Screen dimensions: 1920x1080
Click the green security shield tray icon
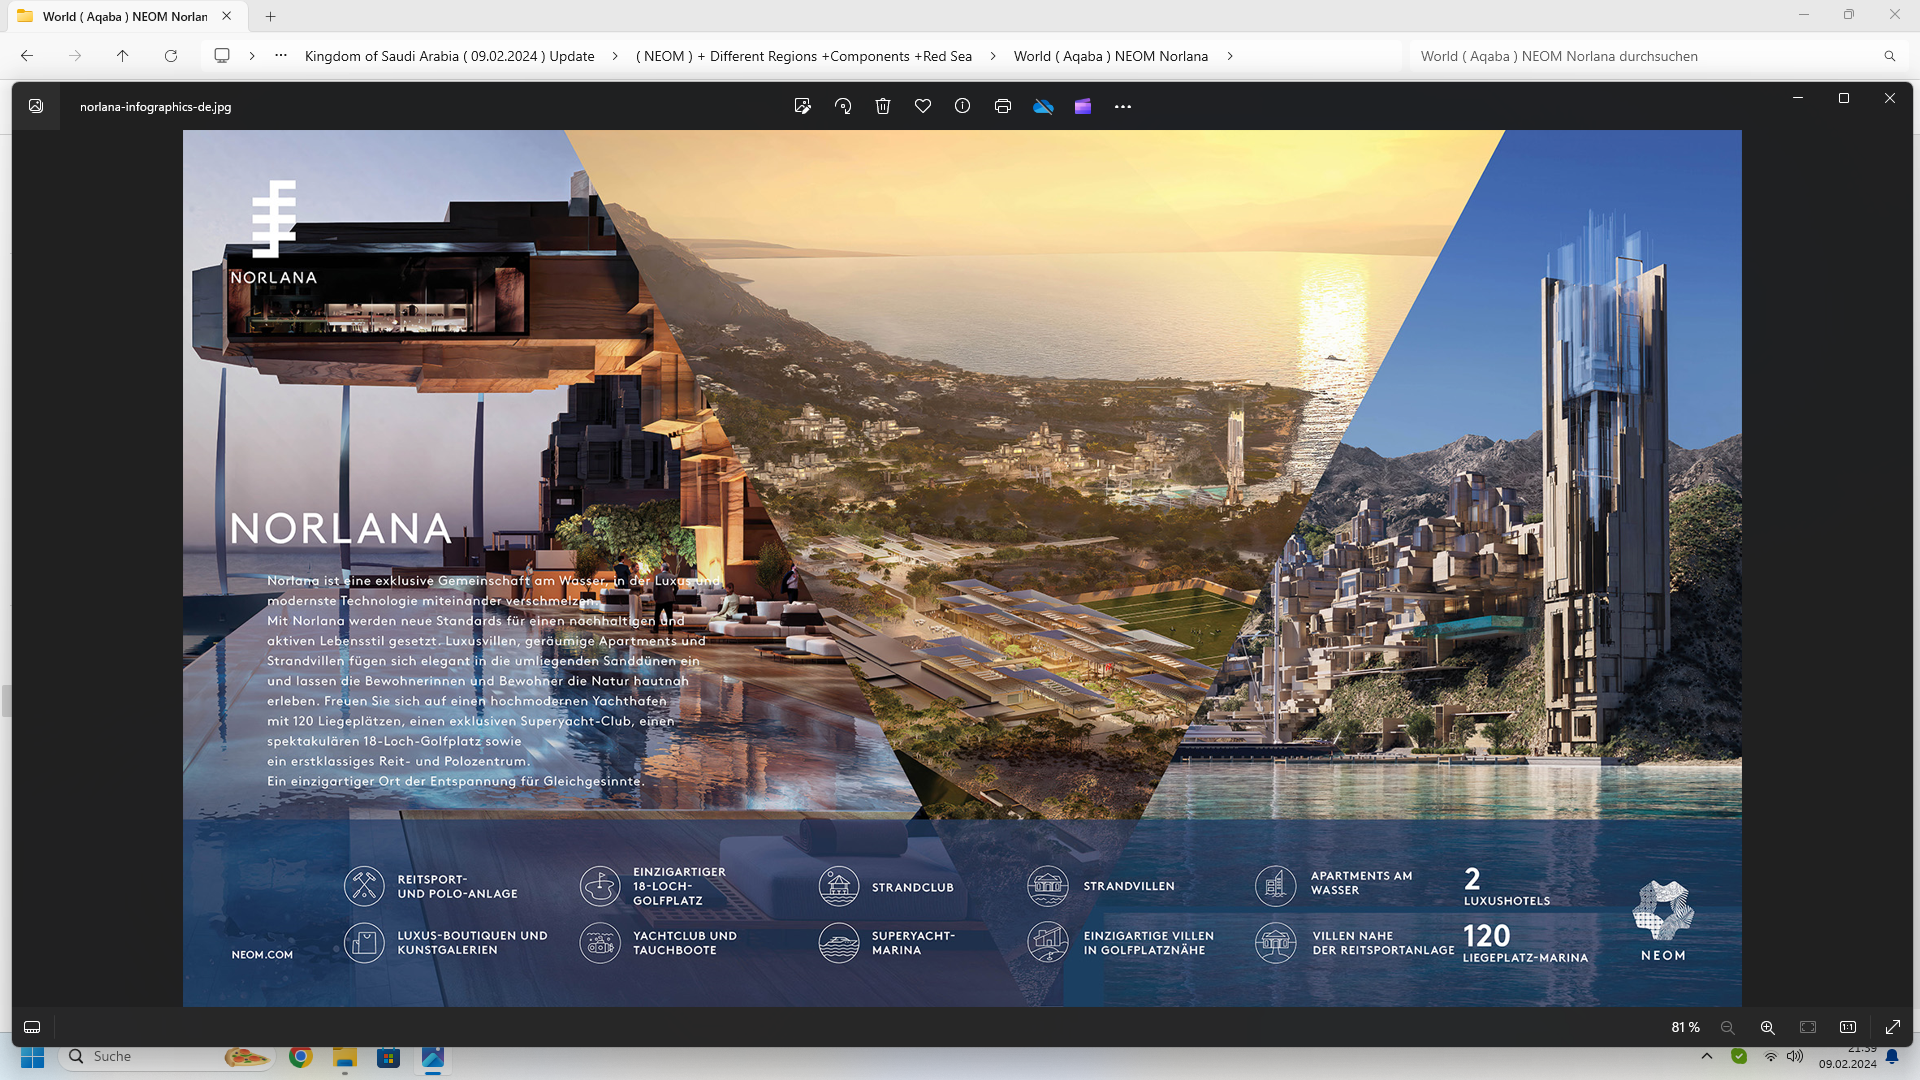(x=1739, y=1056)
